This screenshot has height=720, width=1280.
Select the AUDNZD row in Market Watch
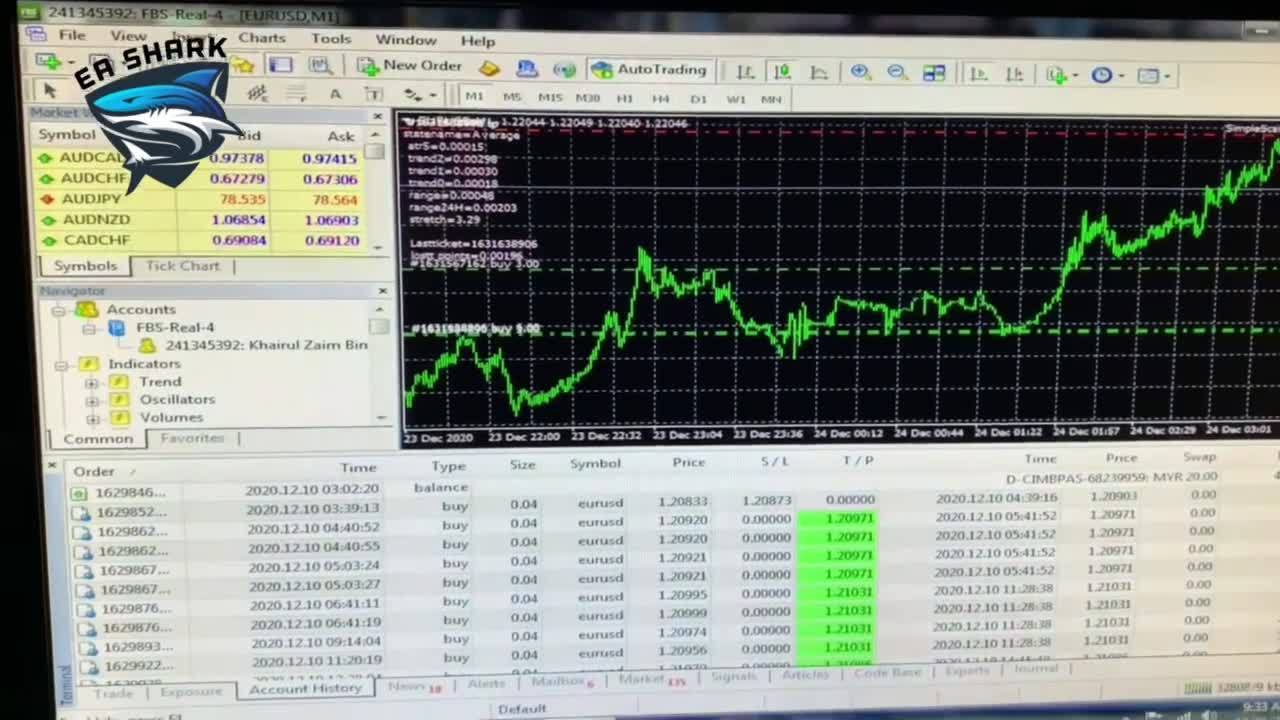click(201, 220)
